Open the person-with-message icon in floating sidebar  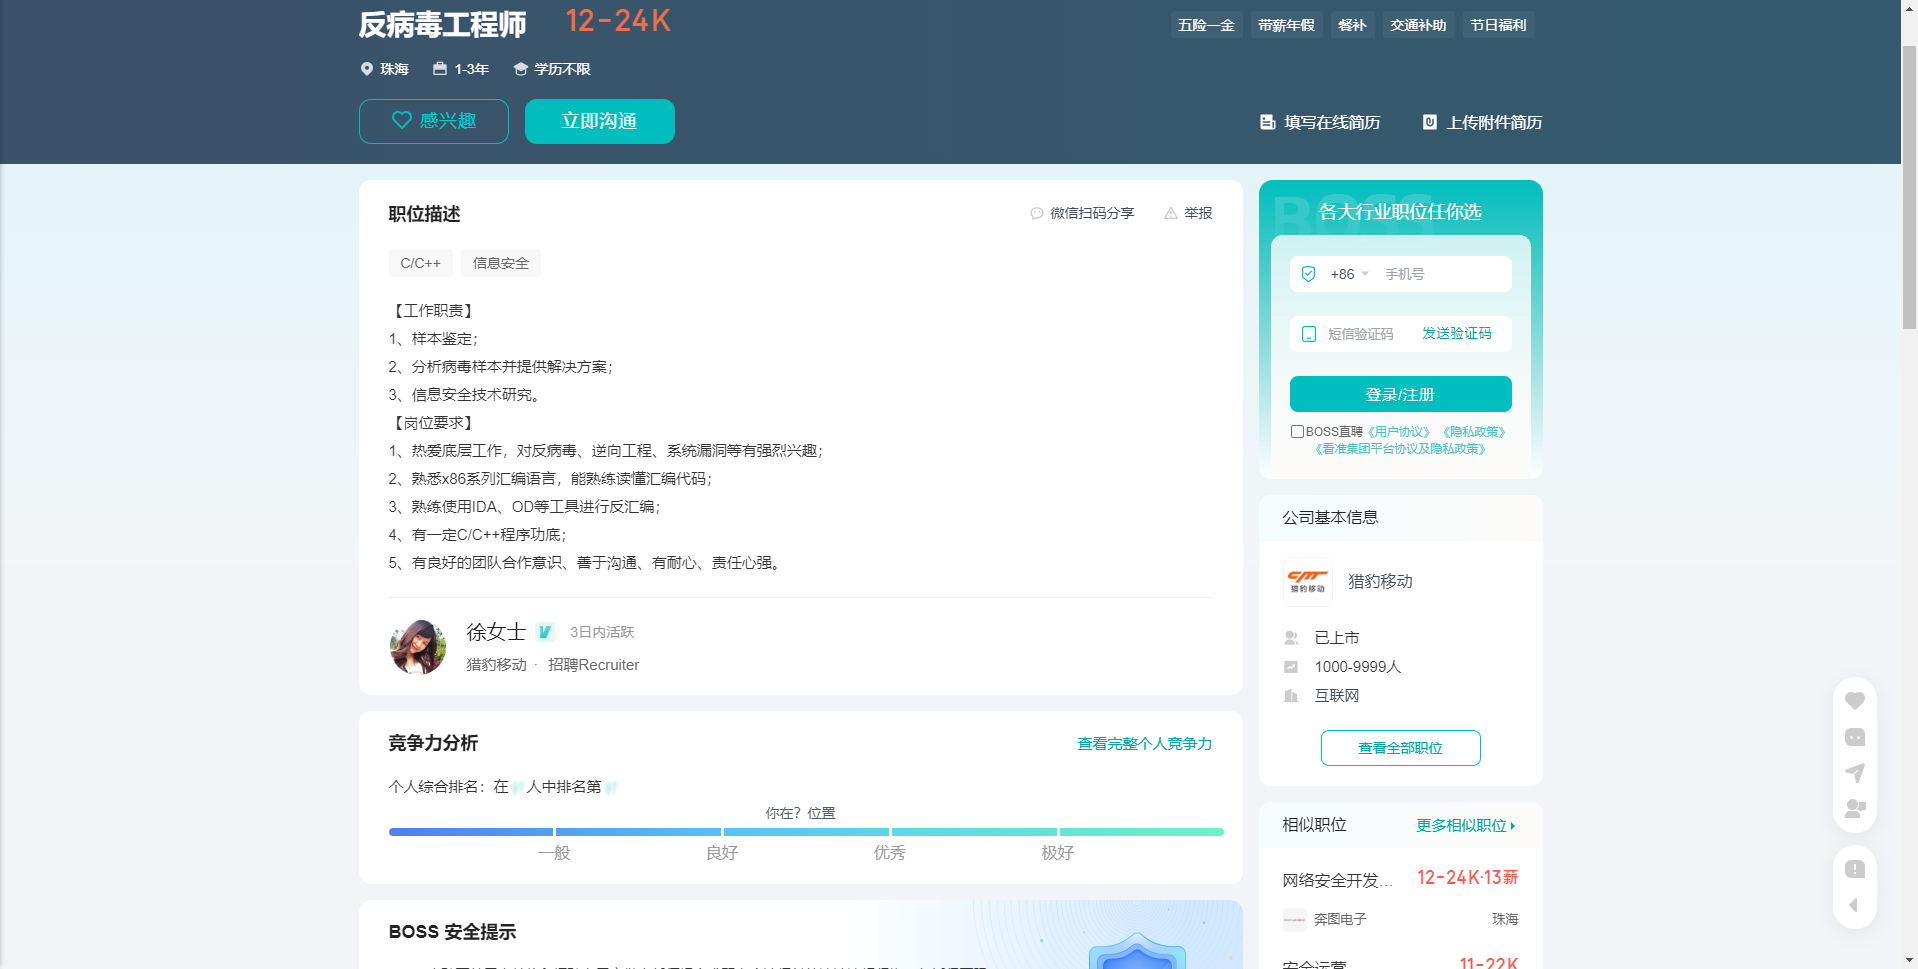point(1854,808)
